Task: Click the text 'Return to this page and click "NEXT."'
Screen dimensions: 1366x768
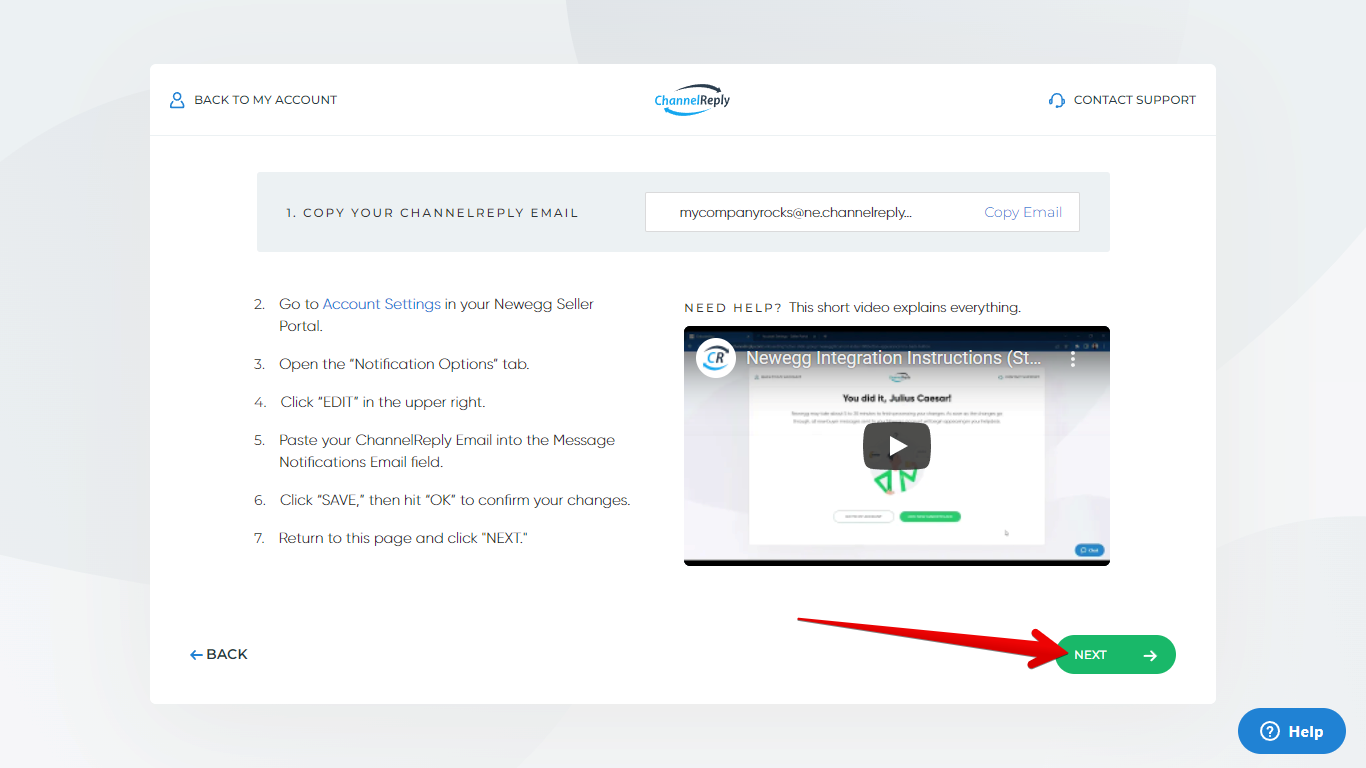Action: point(403,538)
